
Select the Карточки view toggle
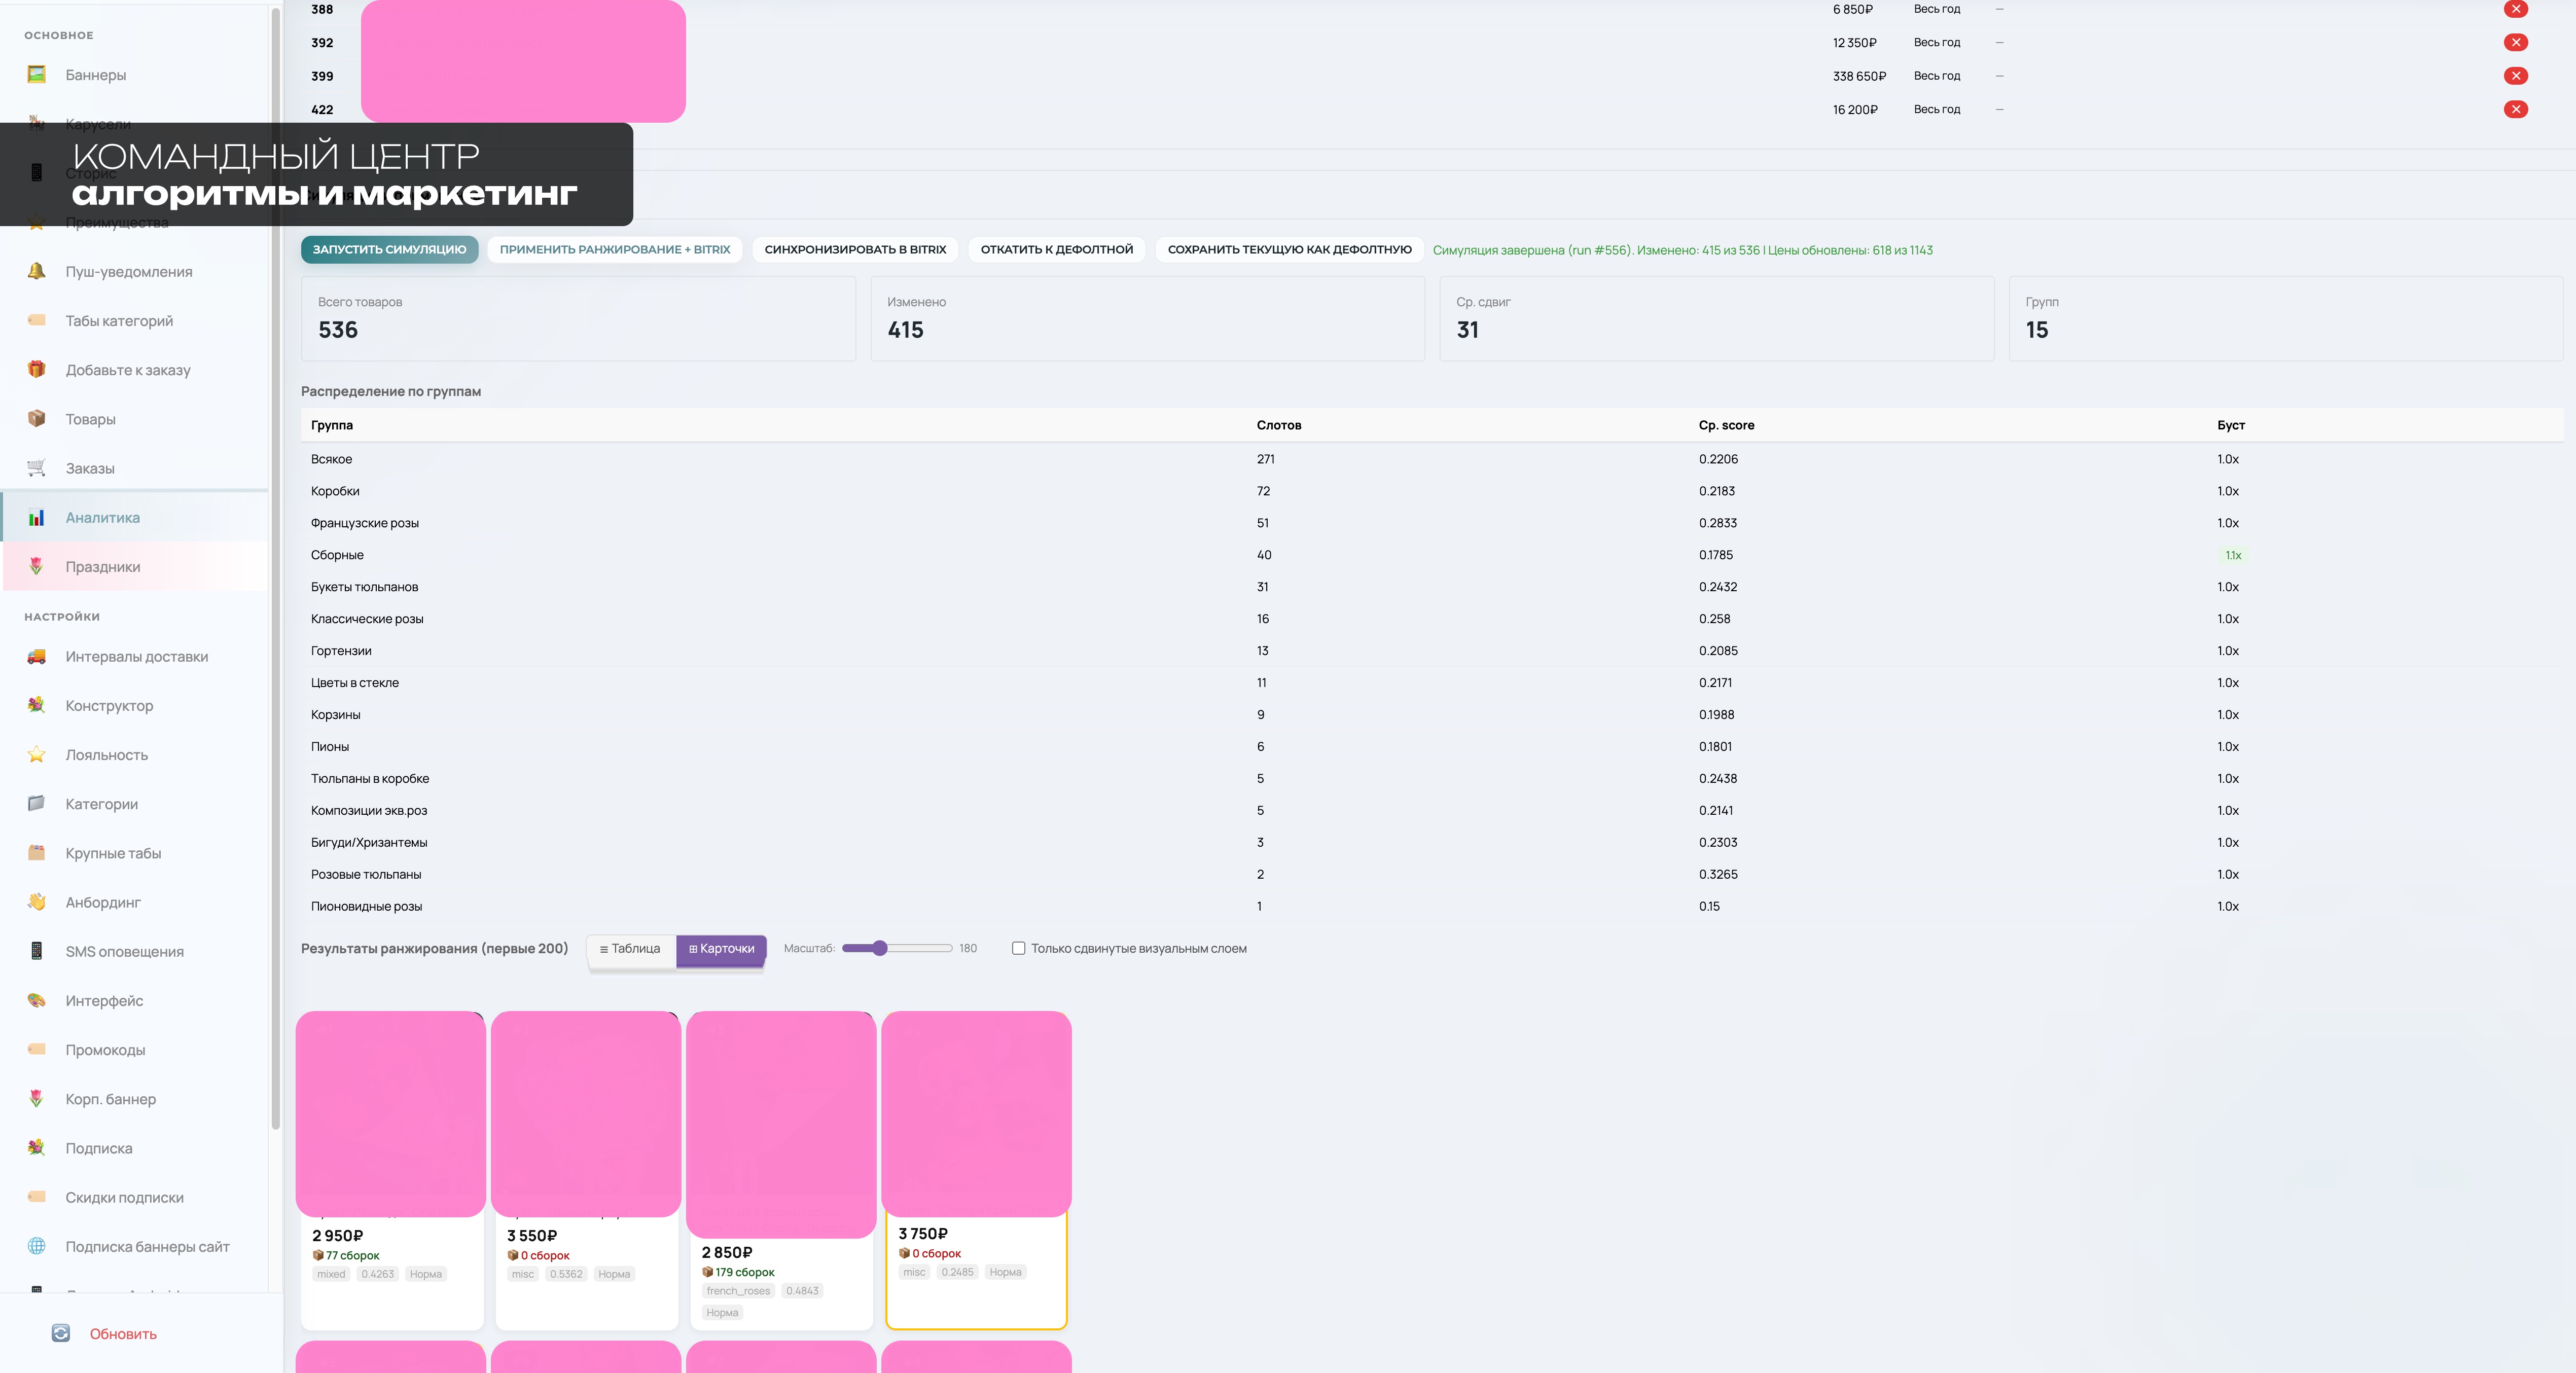pos(721,948)
